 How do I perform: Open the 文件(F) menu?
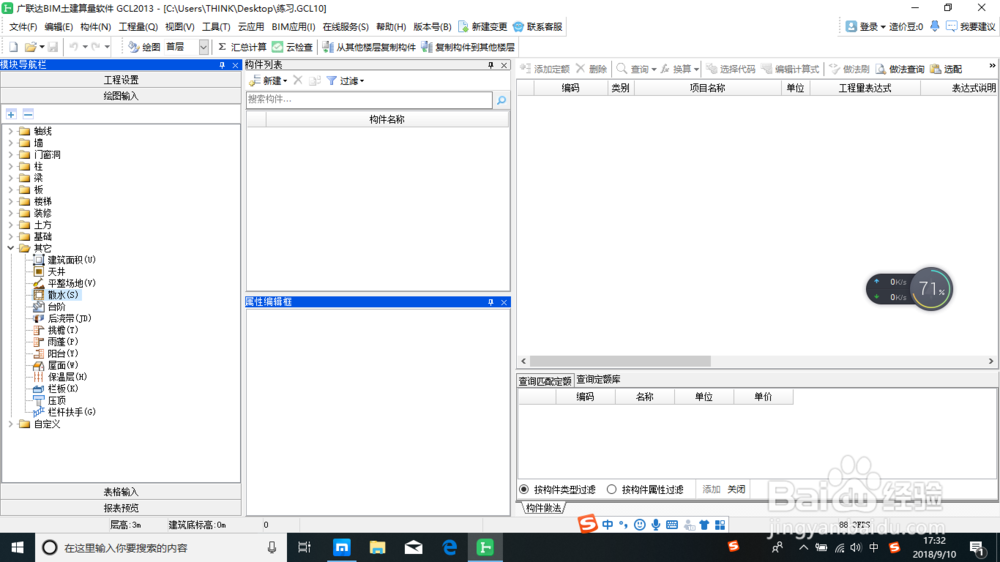[23, 27]
